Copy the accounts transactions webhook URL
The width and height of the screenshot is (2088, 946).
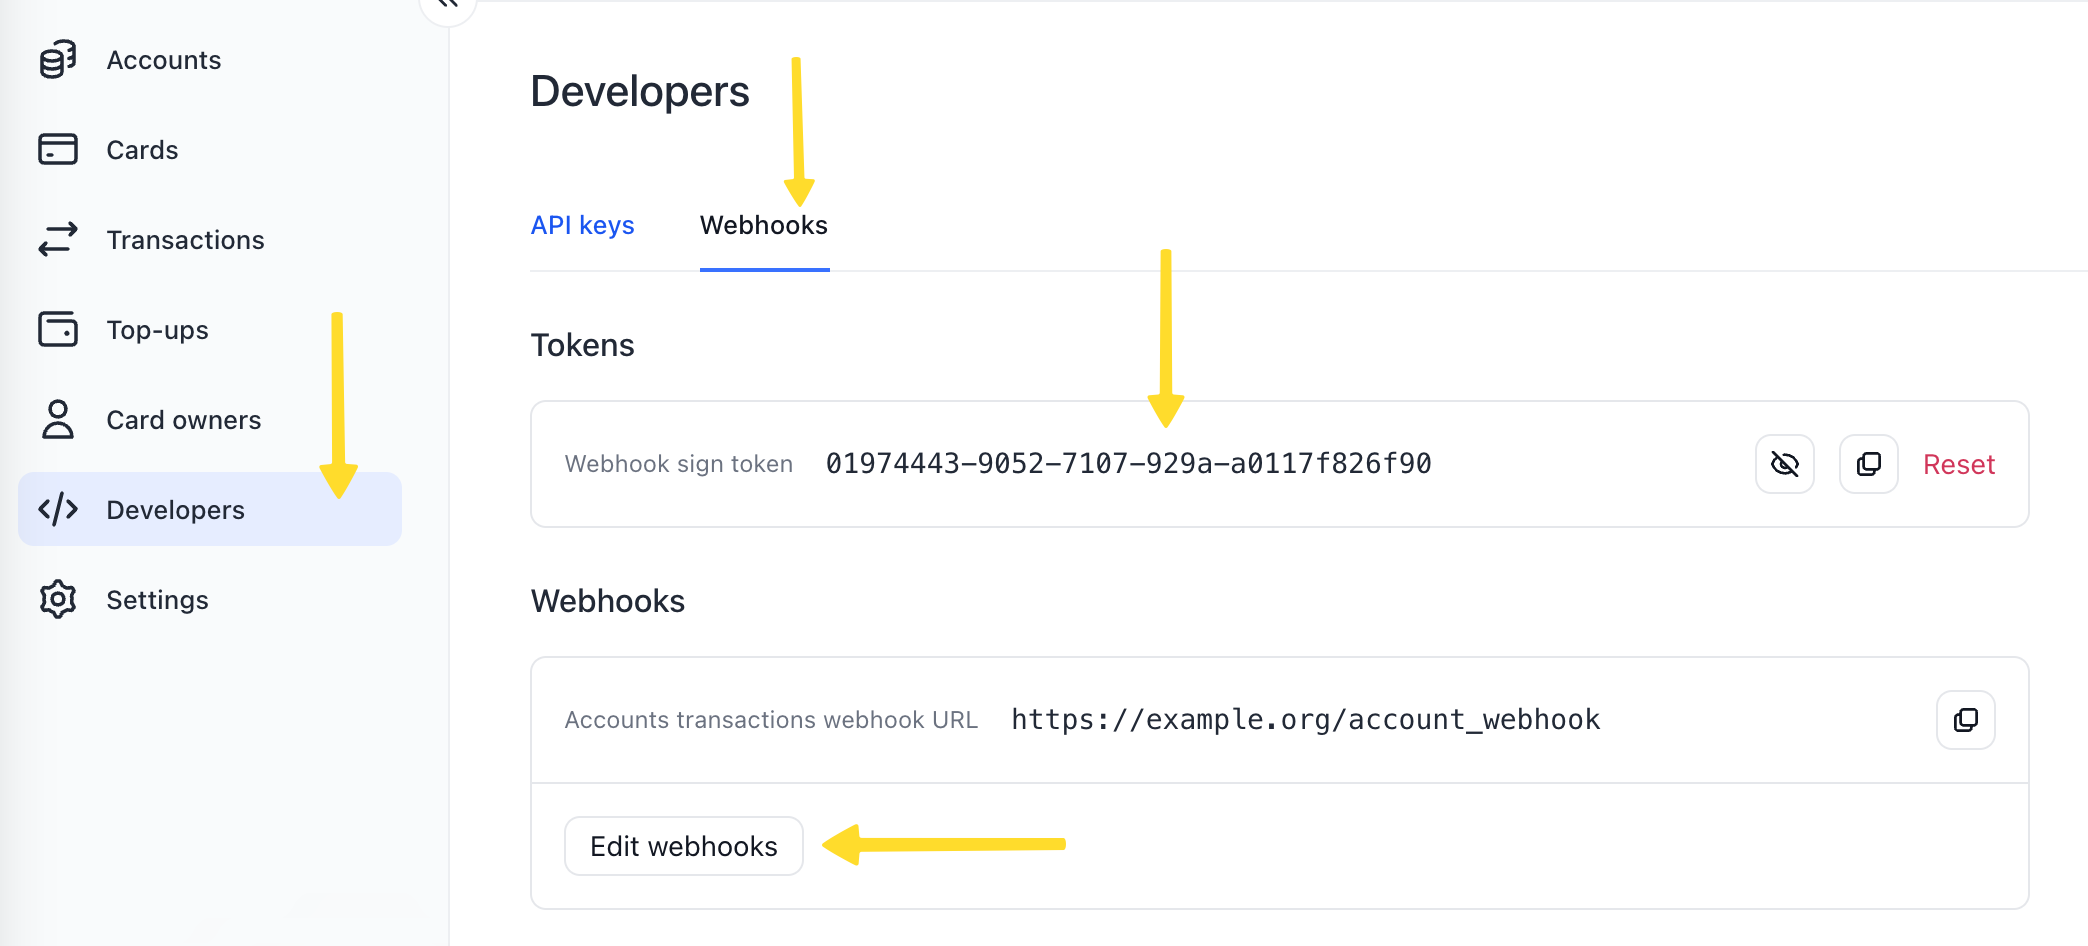tap(1965, 720)
